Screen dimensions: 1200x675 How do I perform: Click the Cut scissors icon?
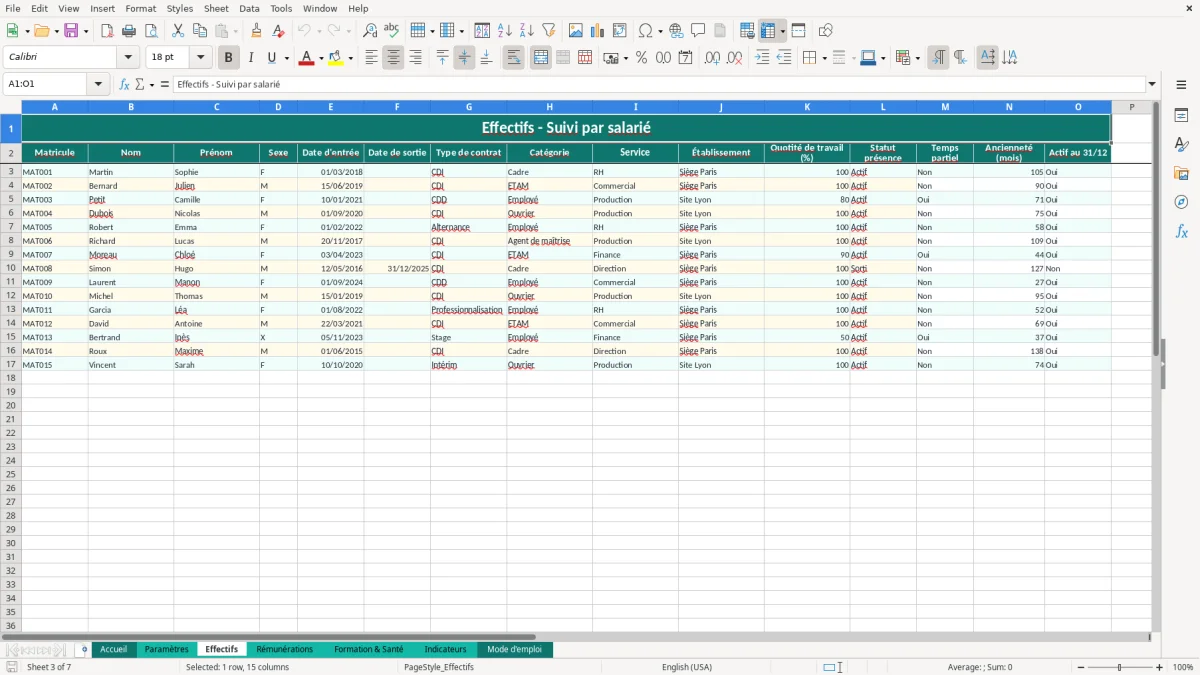178,31
